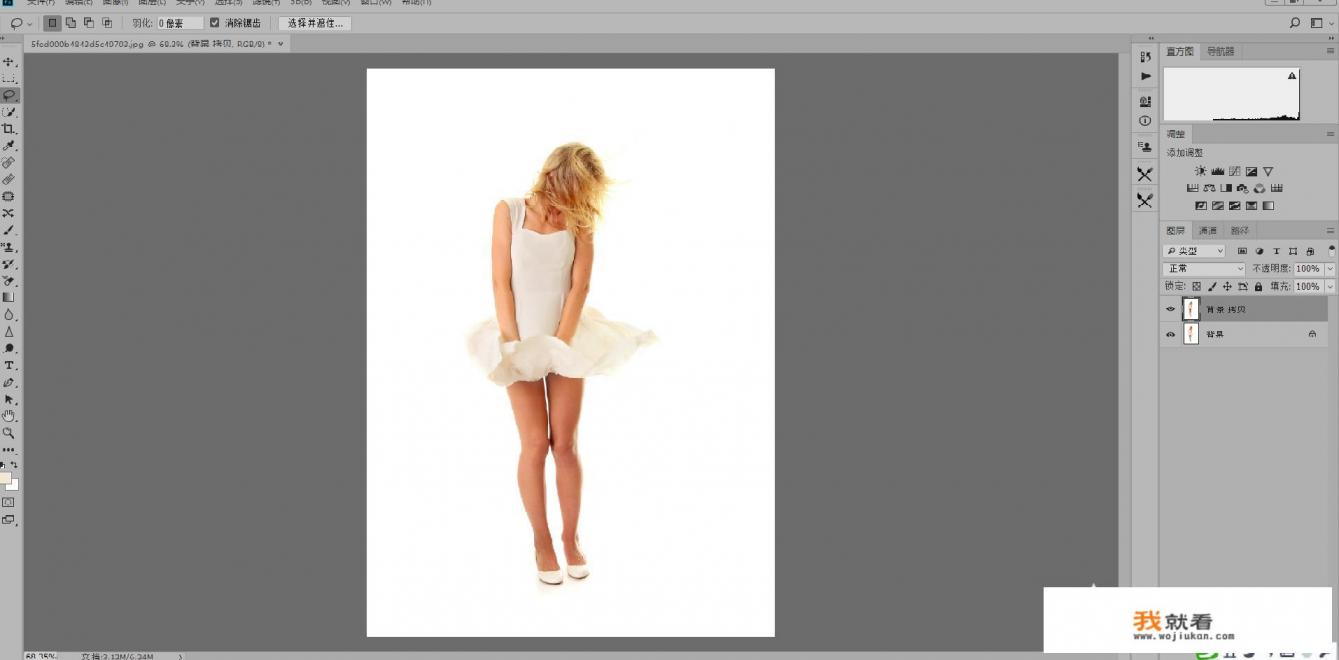Screen dimensions: 1339x660
Task: Select the Path Selection arrow tool
Action: (9, 399)
